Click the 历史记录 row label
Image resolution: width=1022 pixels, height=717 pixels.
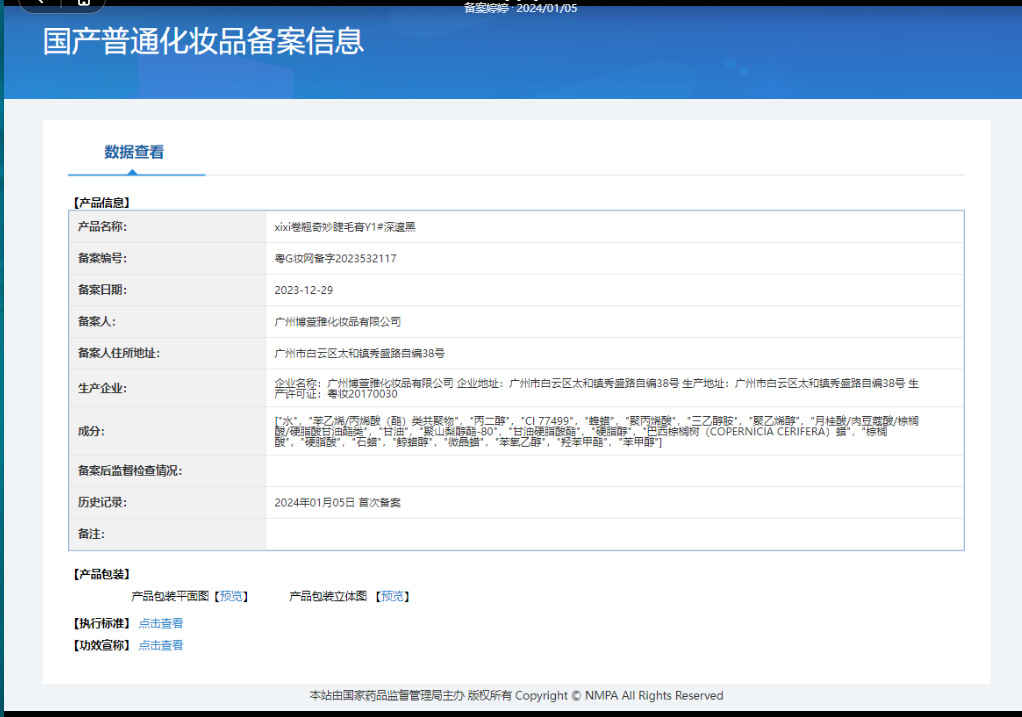click(102, 503)
